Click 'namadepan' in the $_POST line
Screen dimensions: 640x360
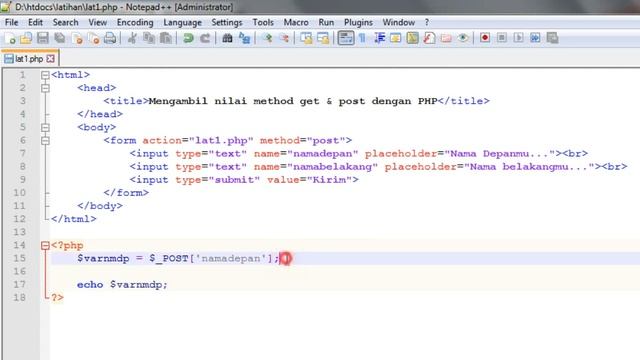coord(231,258)
